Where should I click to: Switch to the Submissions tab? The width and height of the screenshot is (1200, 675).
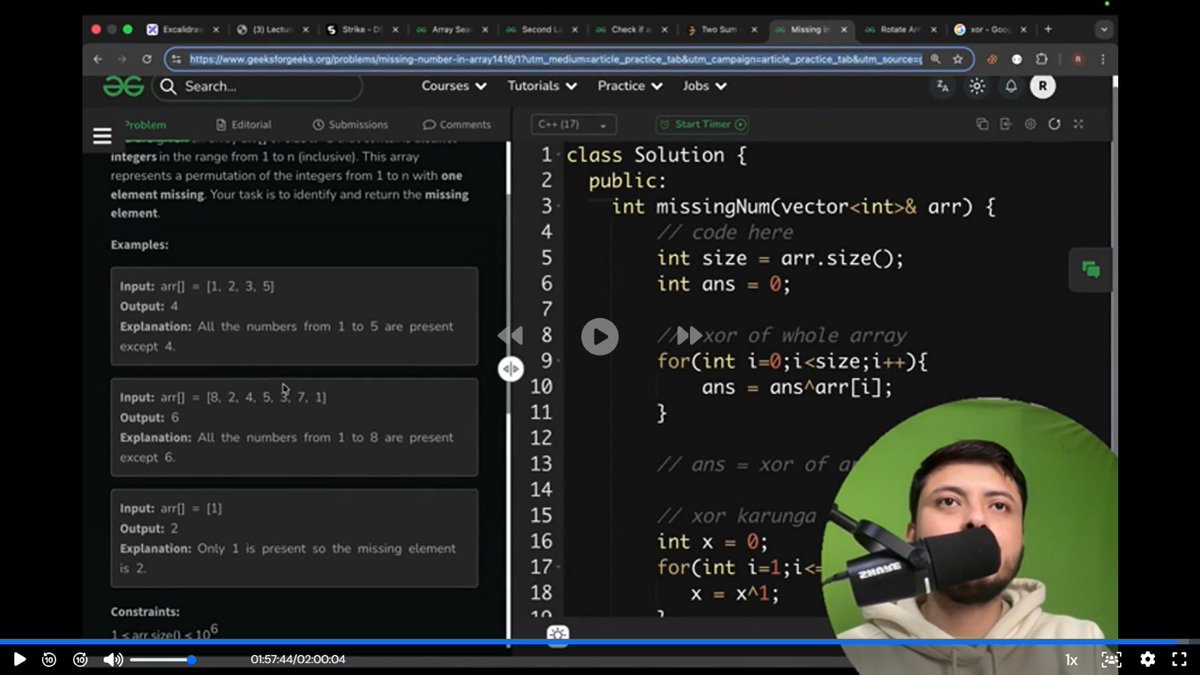tap(350, 125)
